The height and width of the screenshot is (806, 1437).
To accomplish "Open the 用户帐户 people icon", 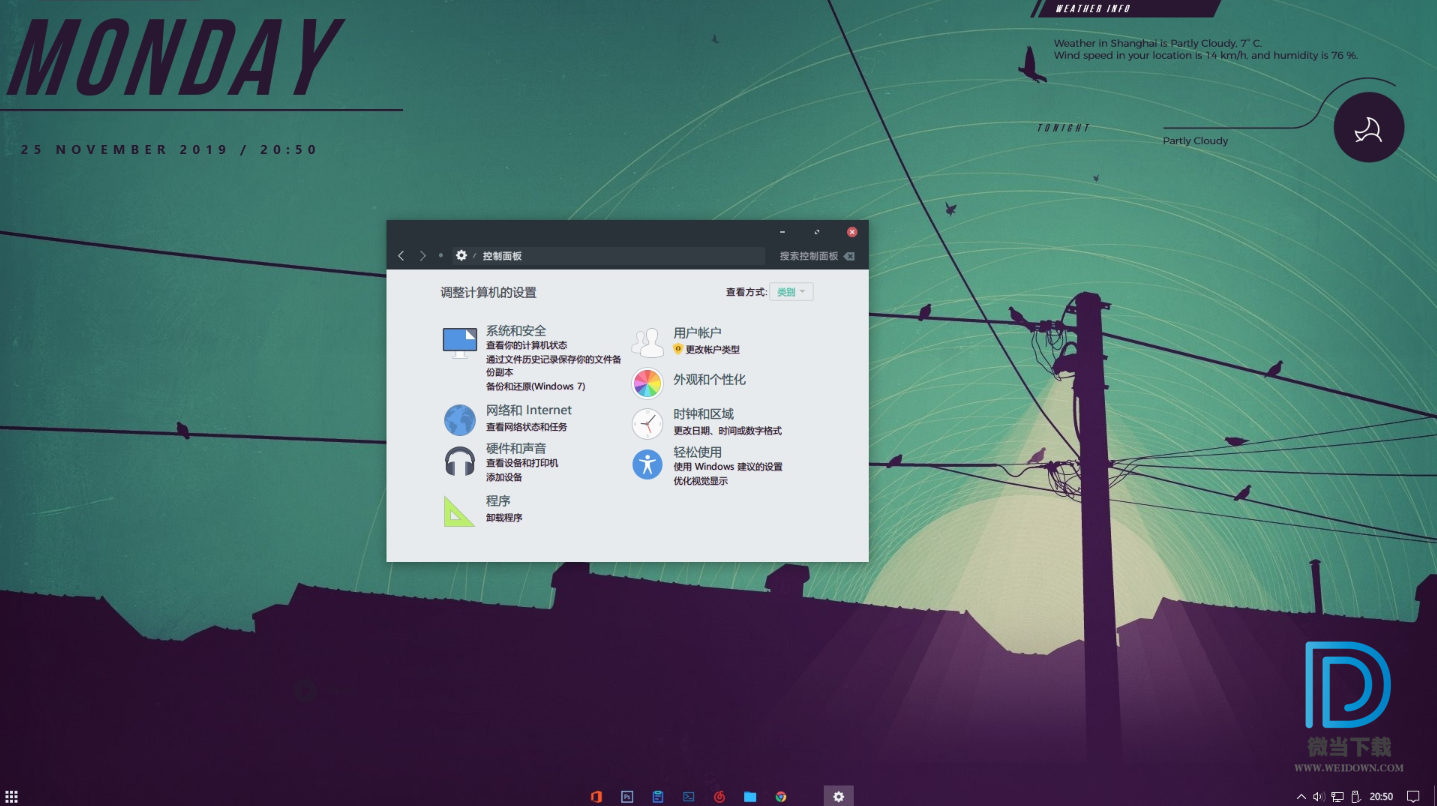I will [647, 342].
